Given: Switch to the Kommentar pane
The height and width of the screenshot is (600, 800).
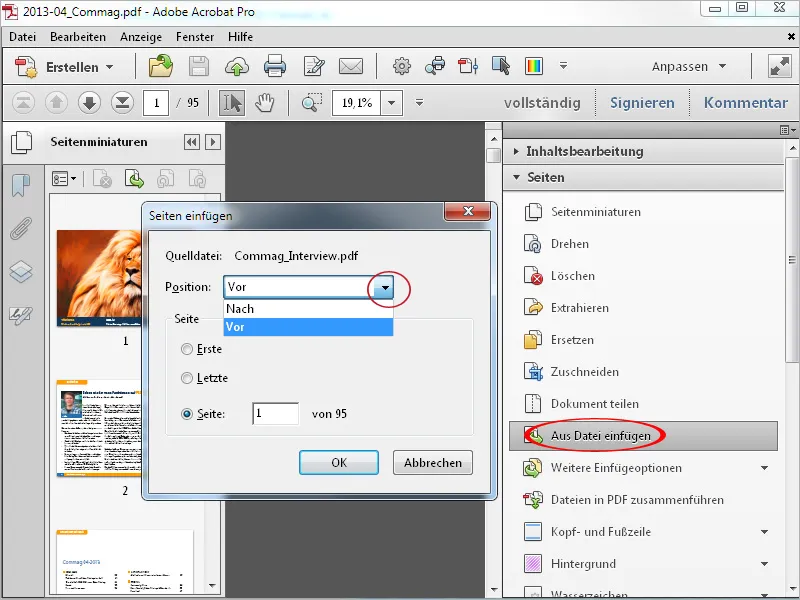Looking at the screenshot, I should point(745,103).
